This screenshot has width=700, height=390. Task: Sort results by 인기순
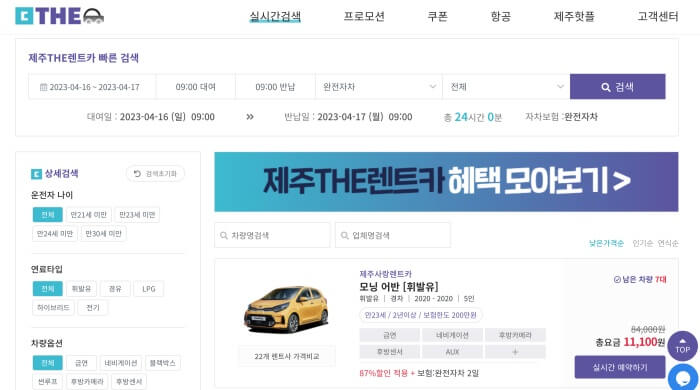click(x=642, y=243)
